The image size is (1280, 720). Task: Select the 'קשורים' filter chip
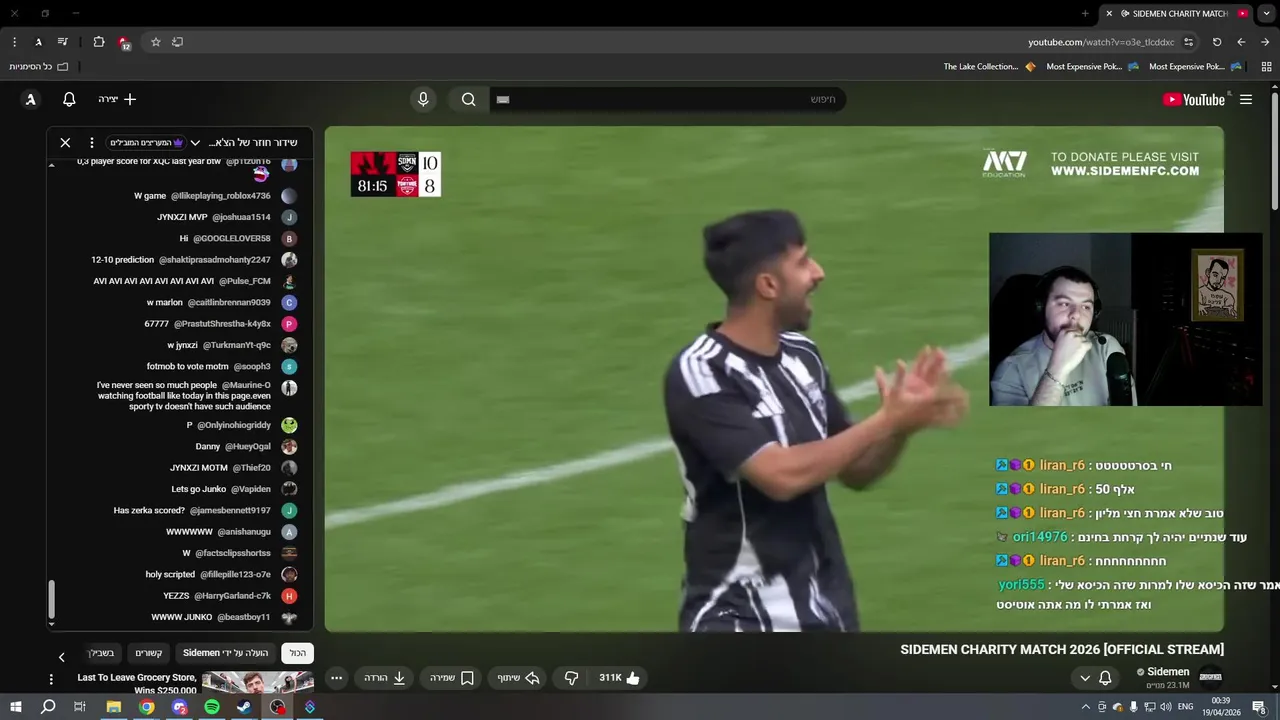[x=149, y=653]
